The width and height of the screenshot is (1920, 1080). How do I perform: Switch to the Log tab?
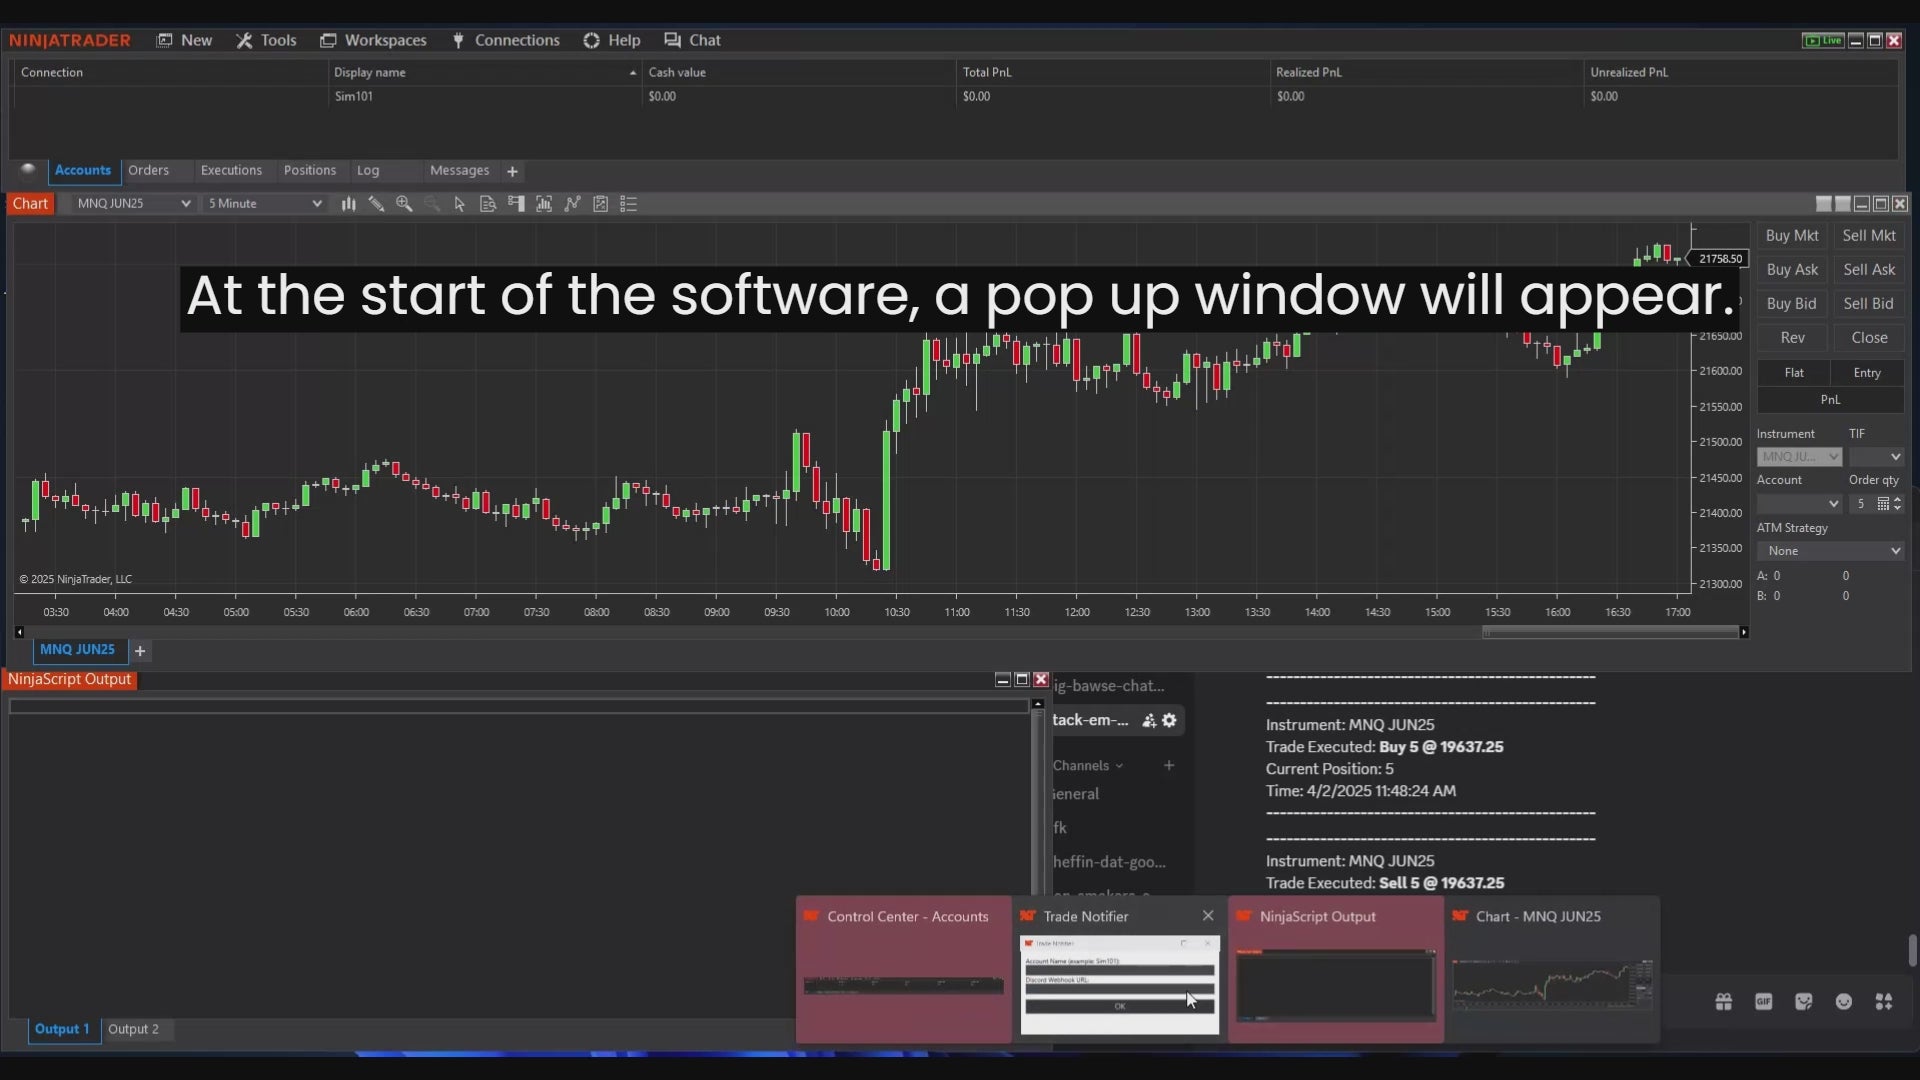point(368,171)
